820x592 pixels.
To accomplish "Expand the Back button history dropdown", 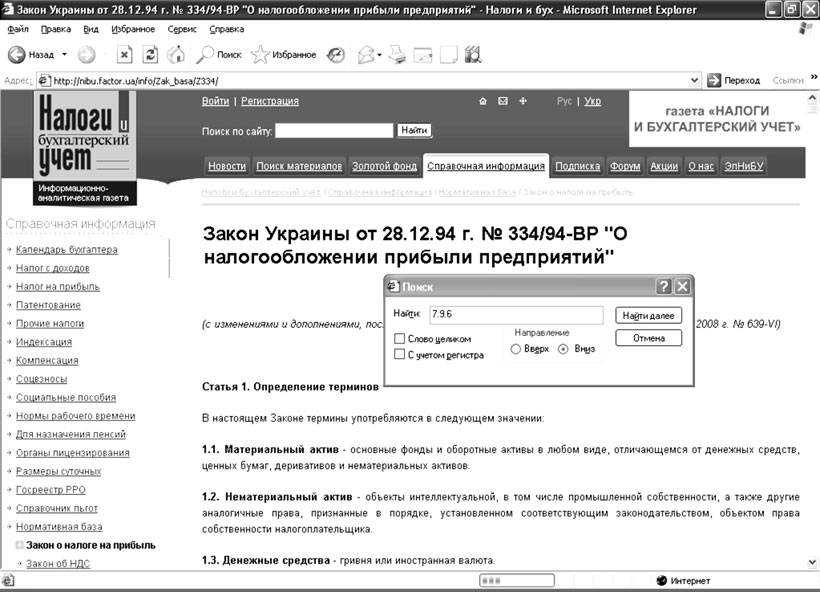I will coord(65,54).
